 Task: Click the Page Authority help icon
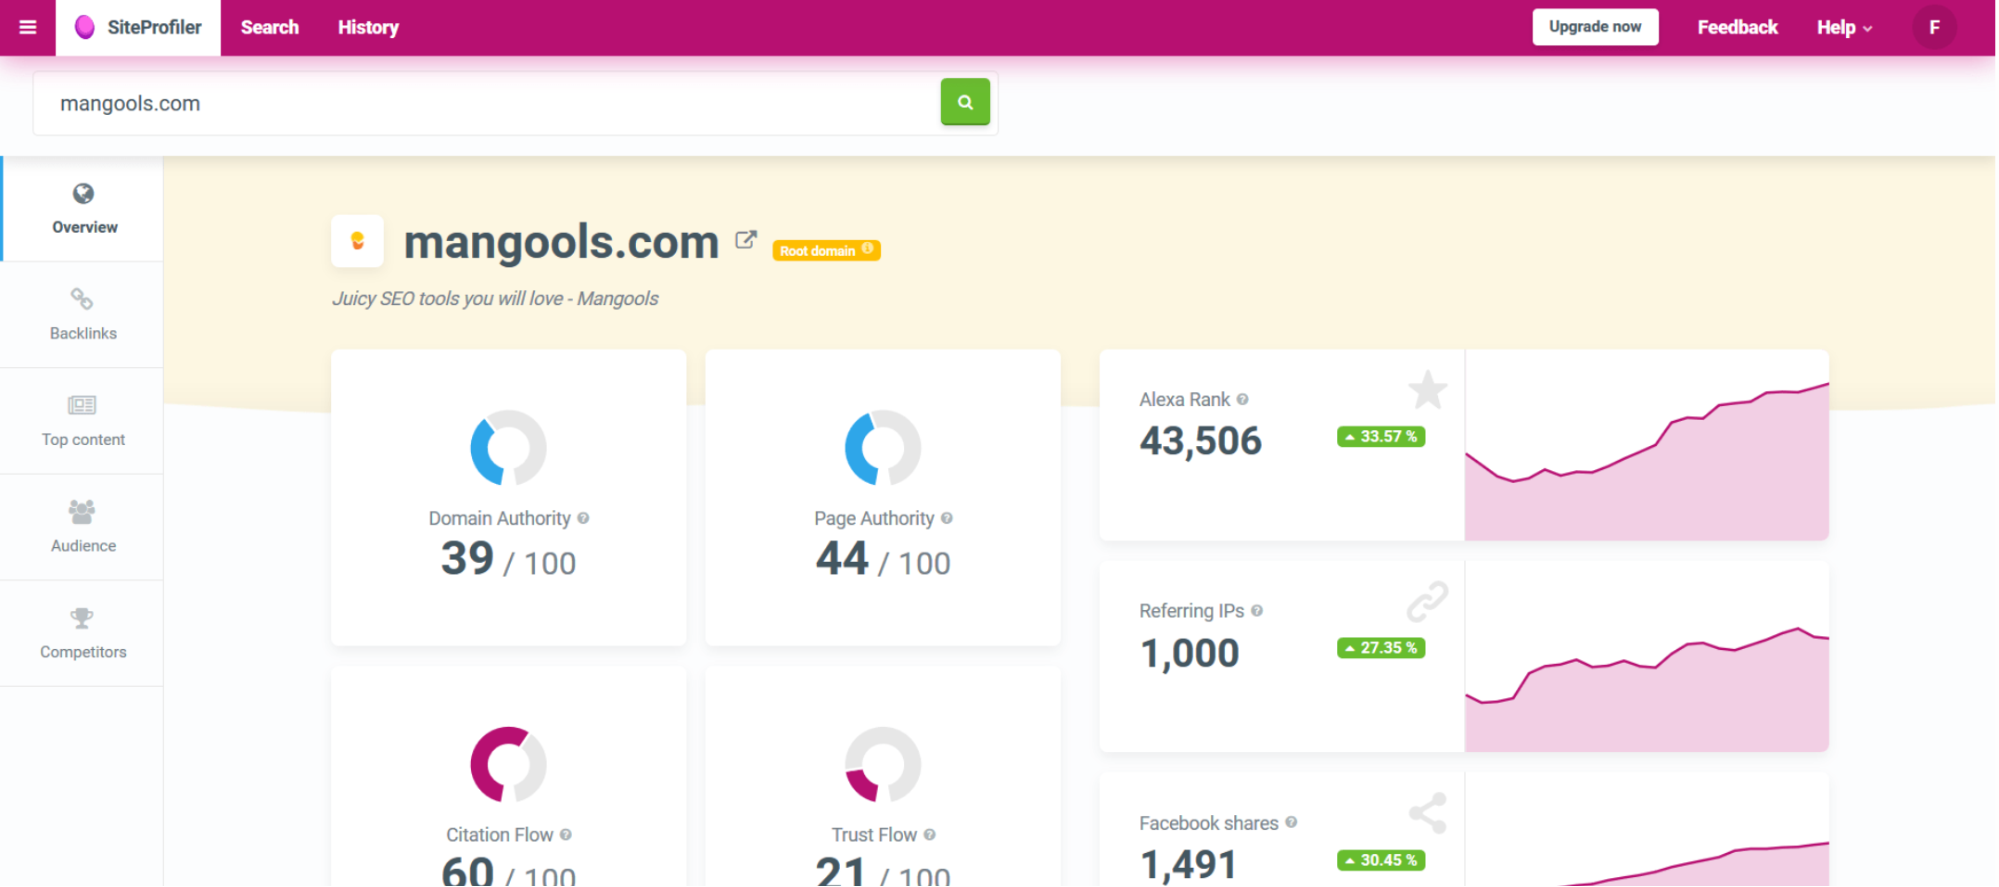pos(947,518)
